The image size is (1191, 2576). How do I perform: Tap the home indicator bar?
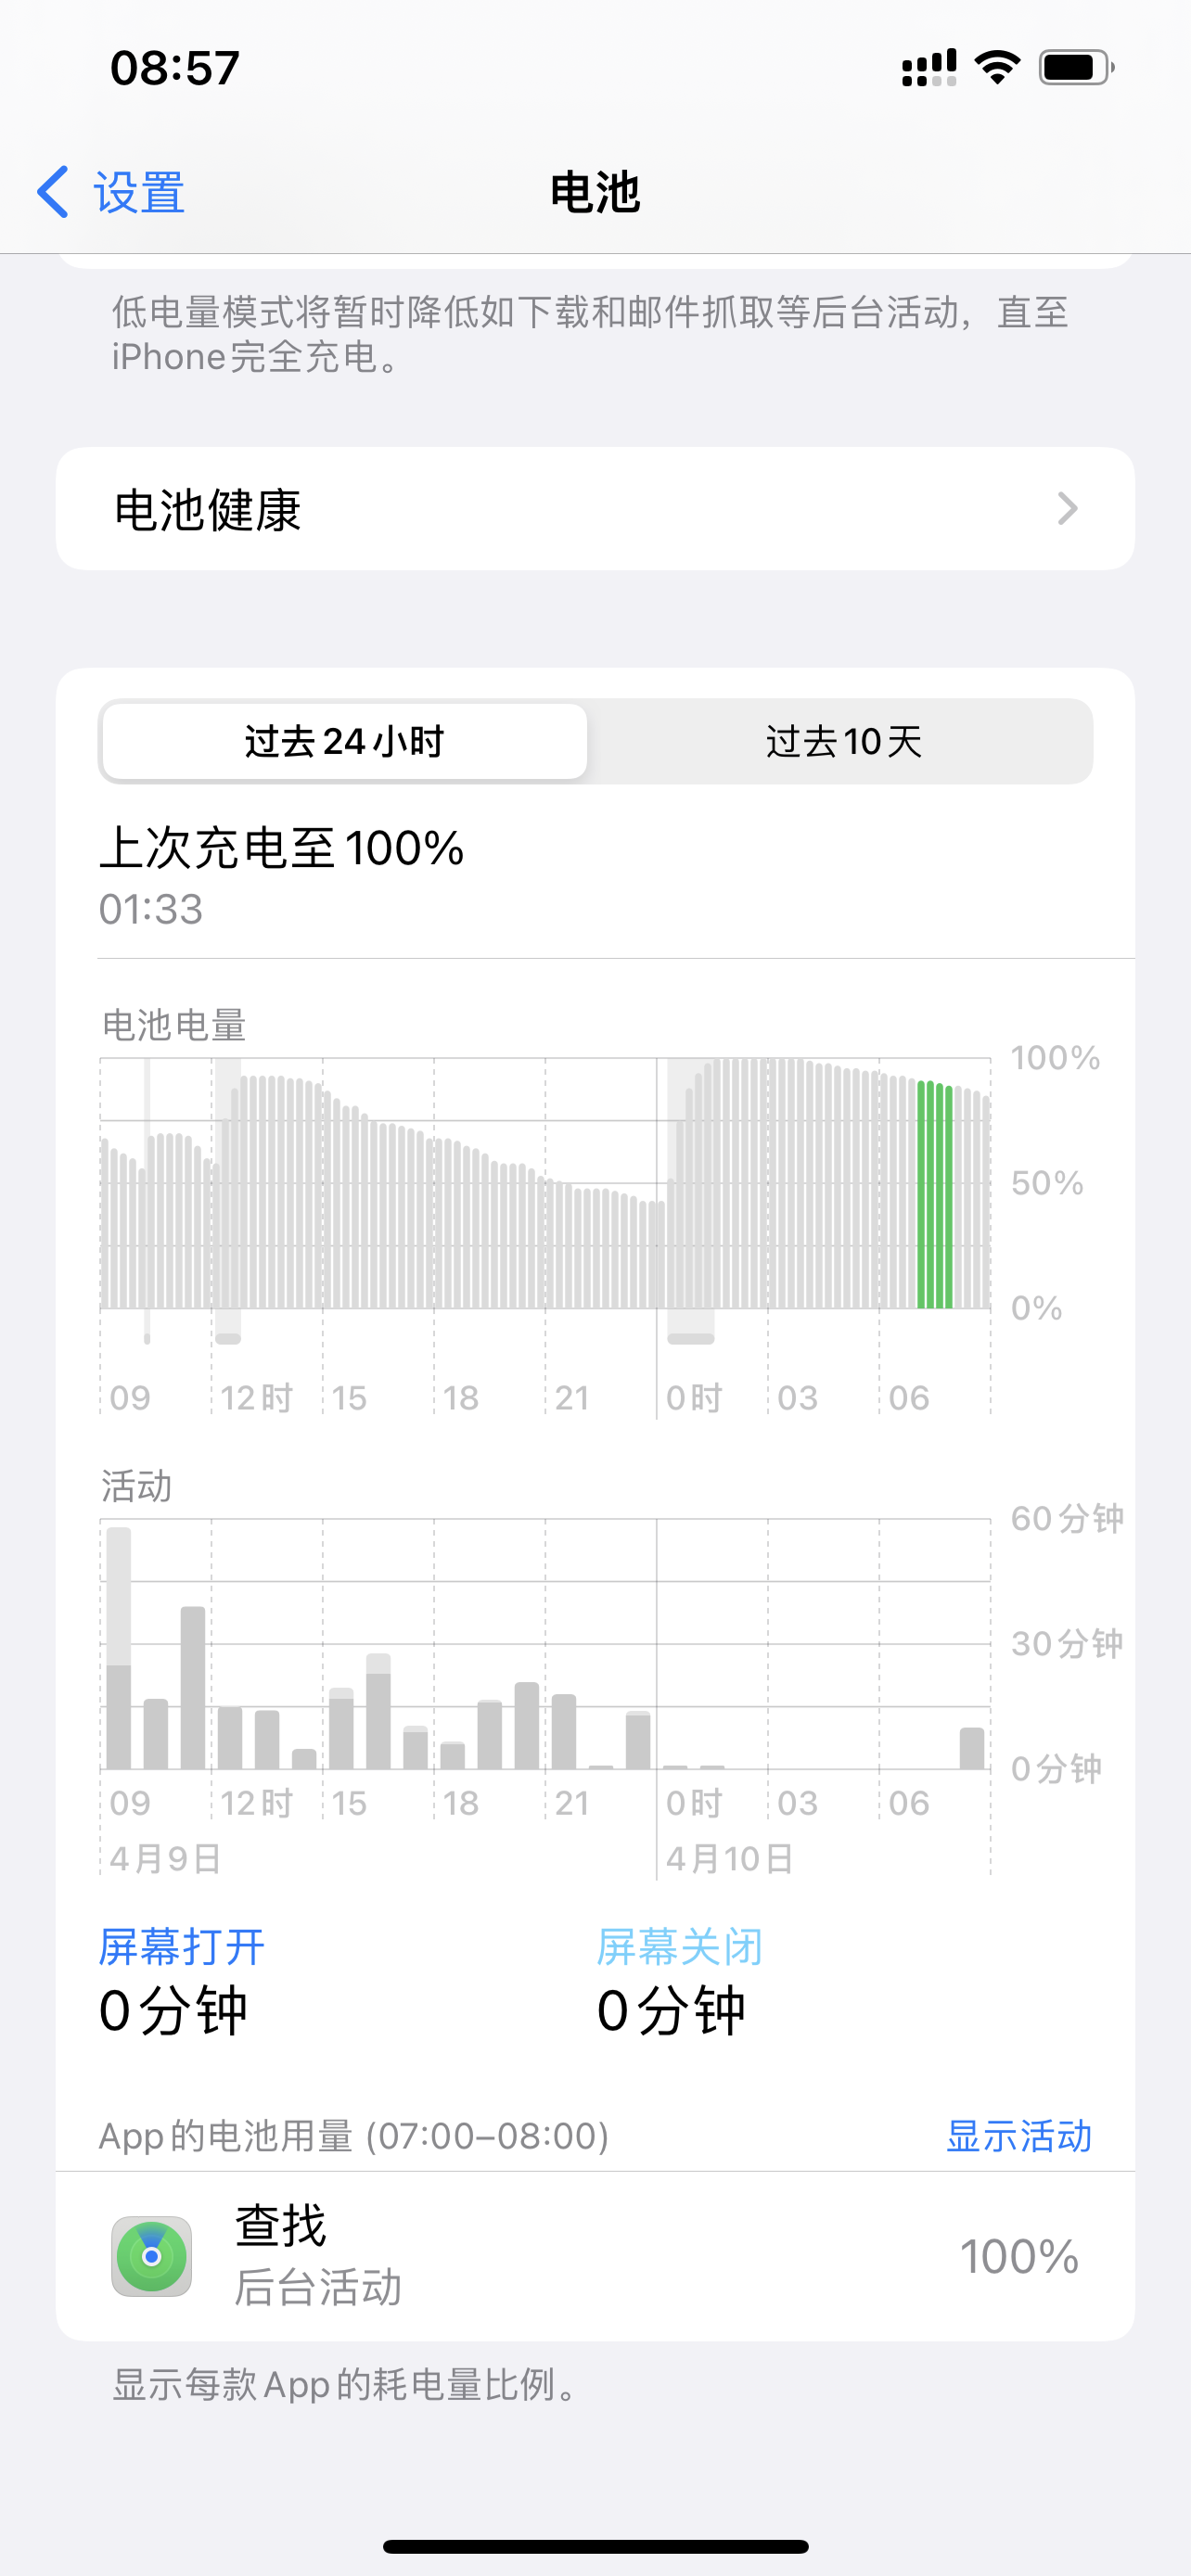point(595,2545)
